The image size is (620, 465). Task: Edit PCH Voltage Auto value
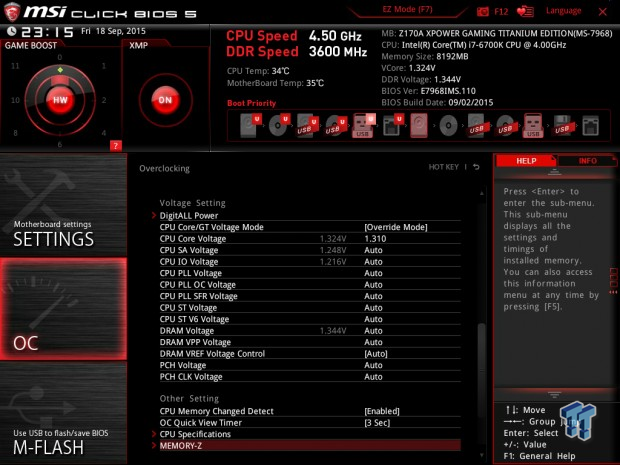click(x=373, y=365)
